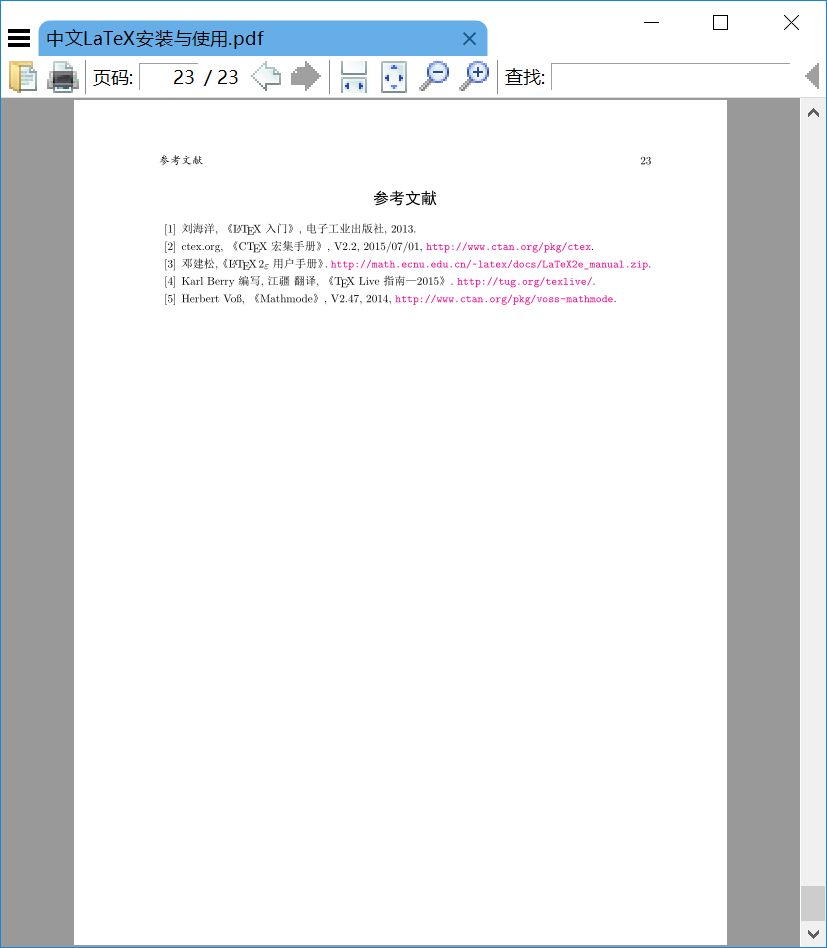This screenshot has height=948, width=827.
Task: Click the scrollbar up arrow
Action: point(813,112)
